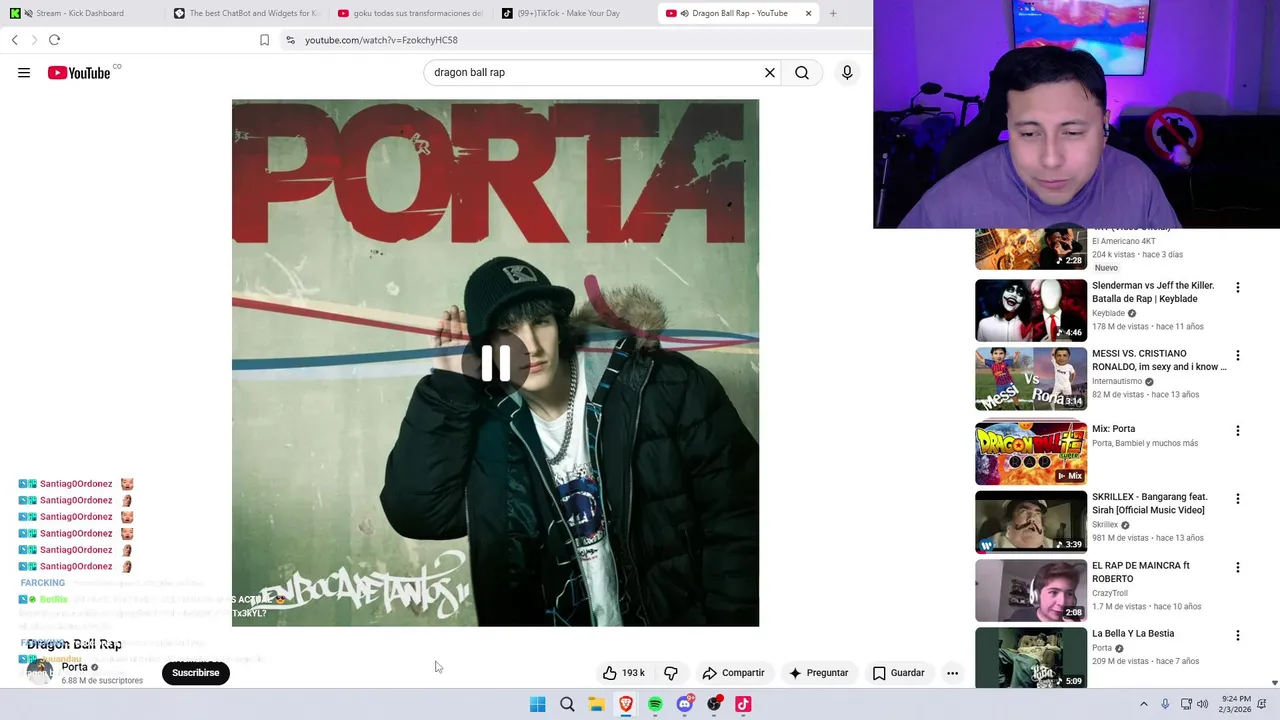
Task: Go back in browser history
Action: click(x=15, y=40)
